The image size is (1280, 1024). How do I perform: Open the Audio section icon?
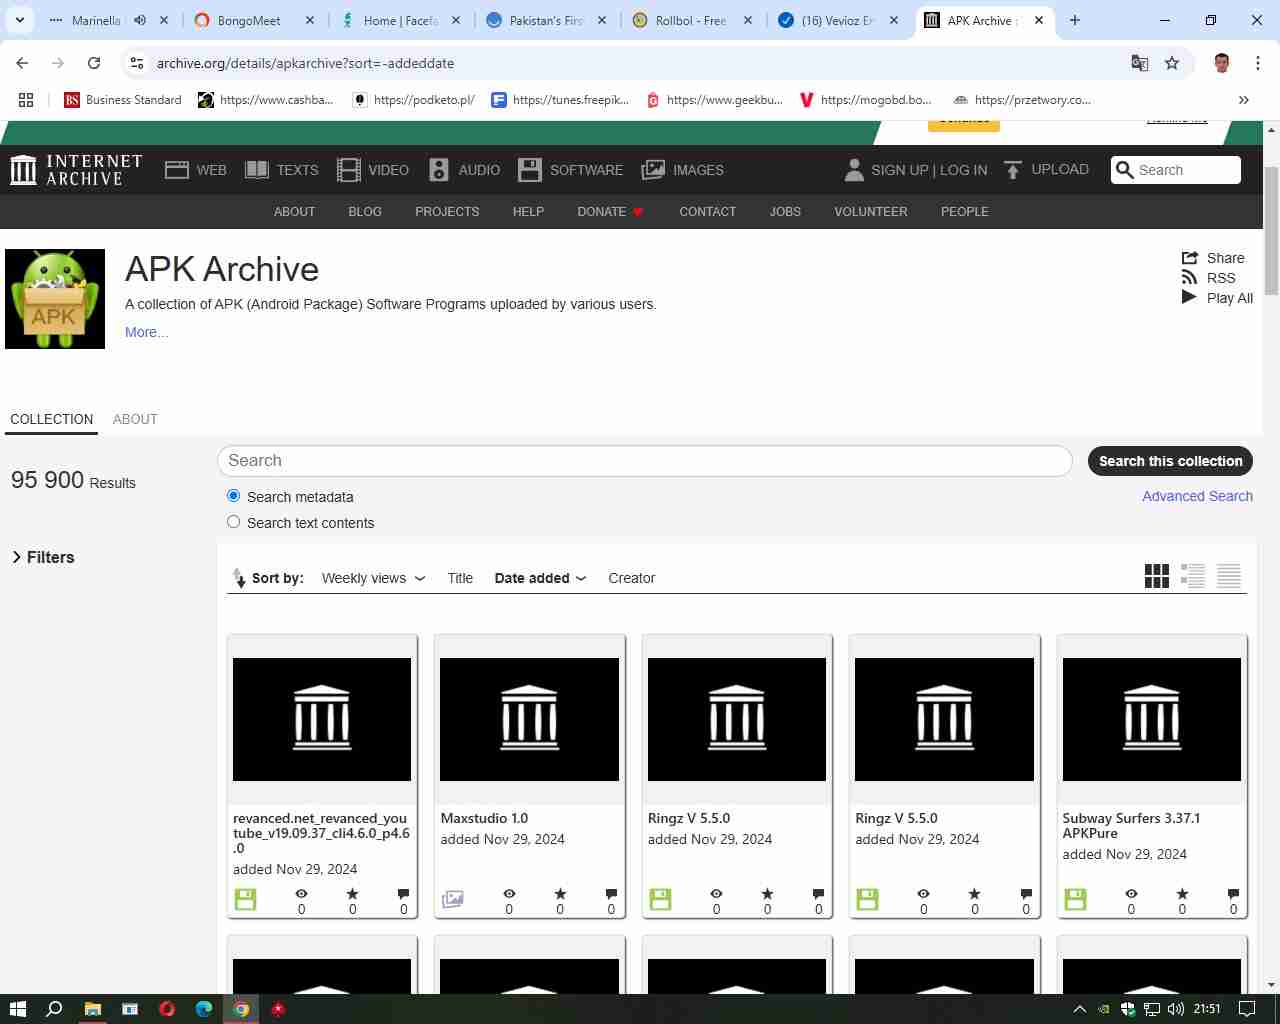tap(439, 170)
